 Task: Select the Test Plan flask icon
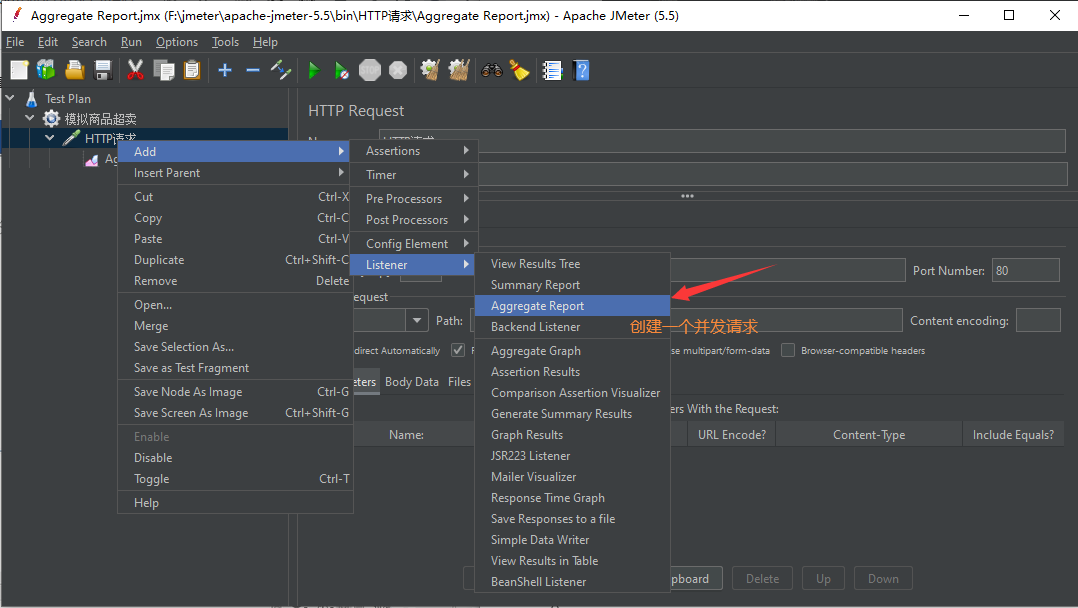pos(32,98)
